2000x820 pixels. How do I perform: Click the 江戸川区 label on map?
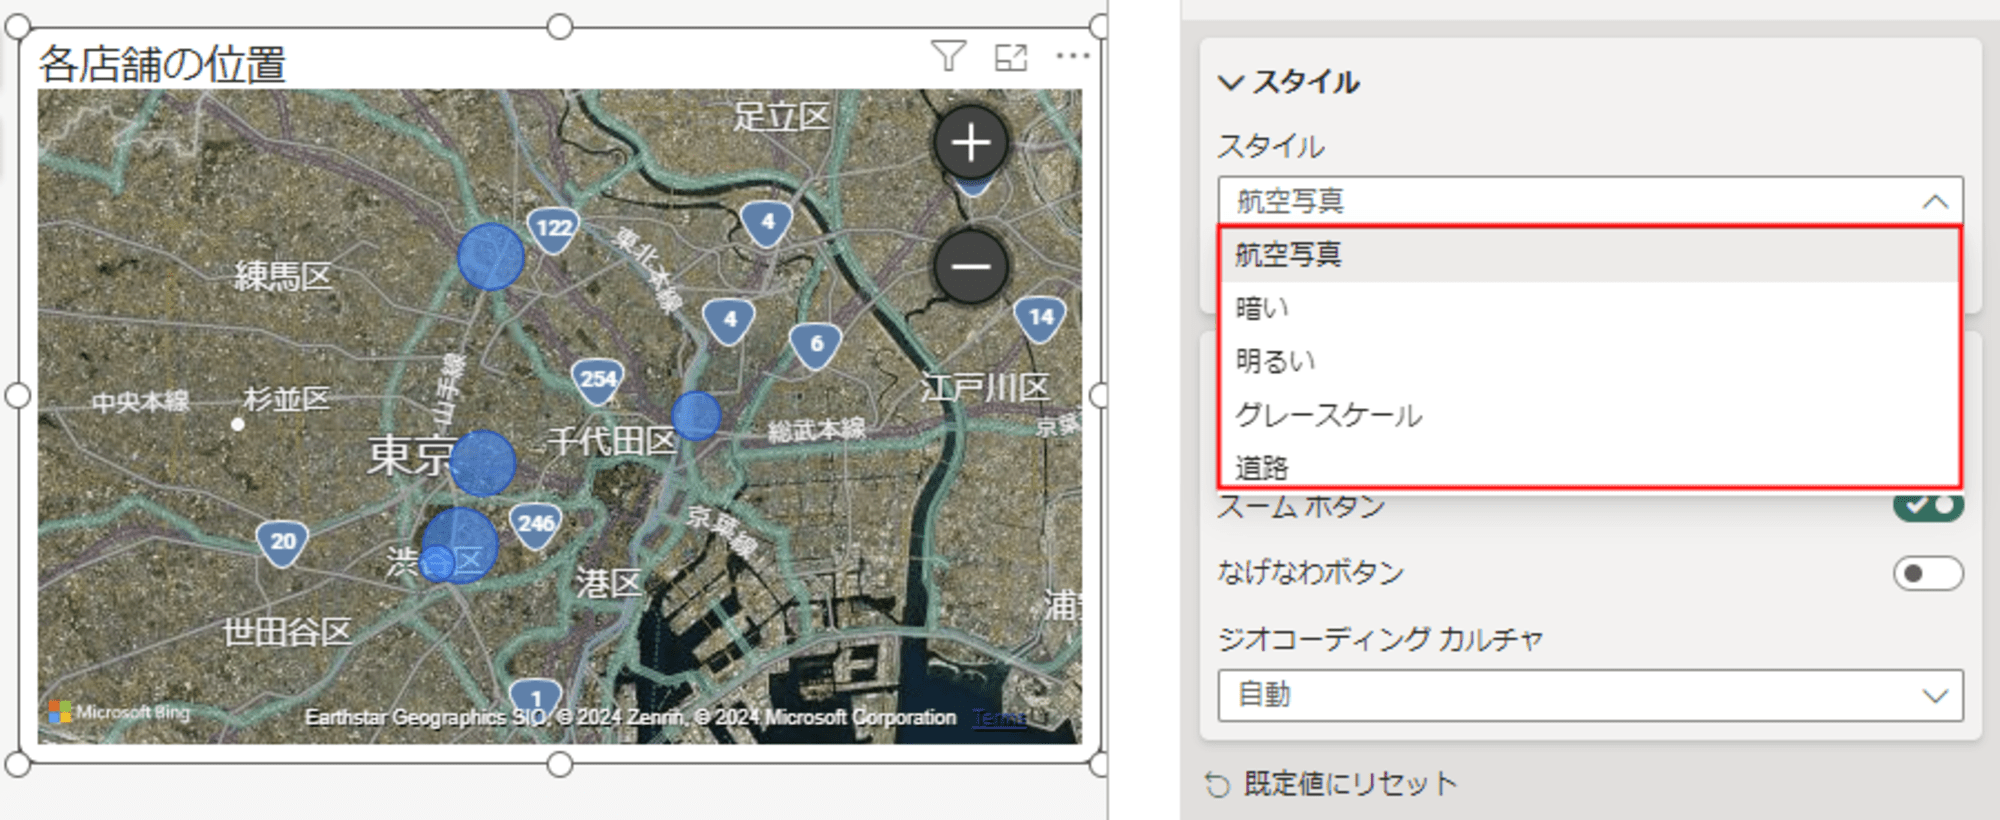click(986, 387)
